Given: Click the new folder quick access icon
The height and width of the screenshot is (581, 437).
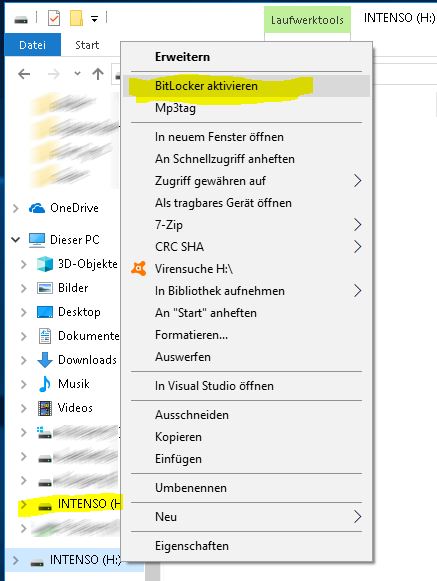Looking at the screenshot, I should coord(76,18).
